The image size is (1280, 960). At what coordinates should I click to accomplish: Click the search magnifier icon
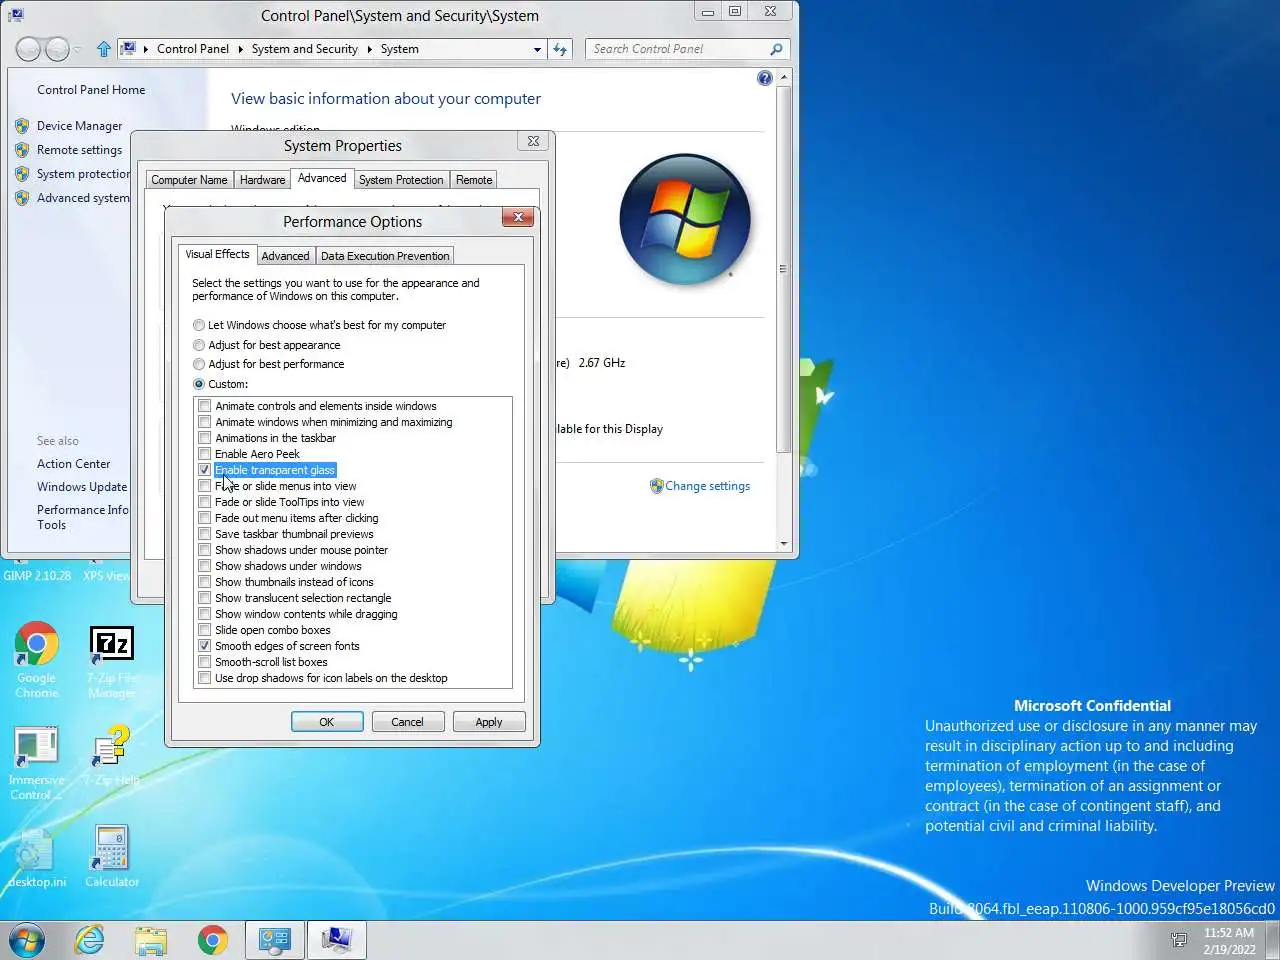pos(776,49)
